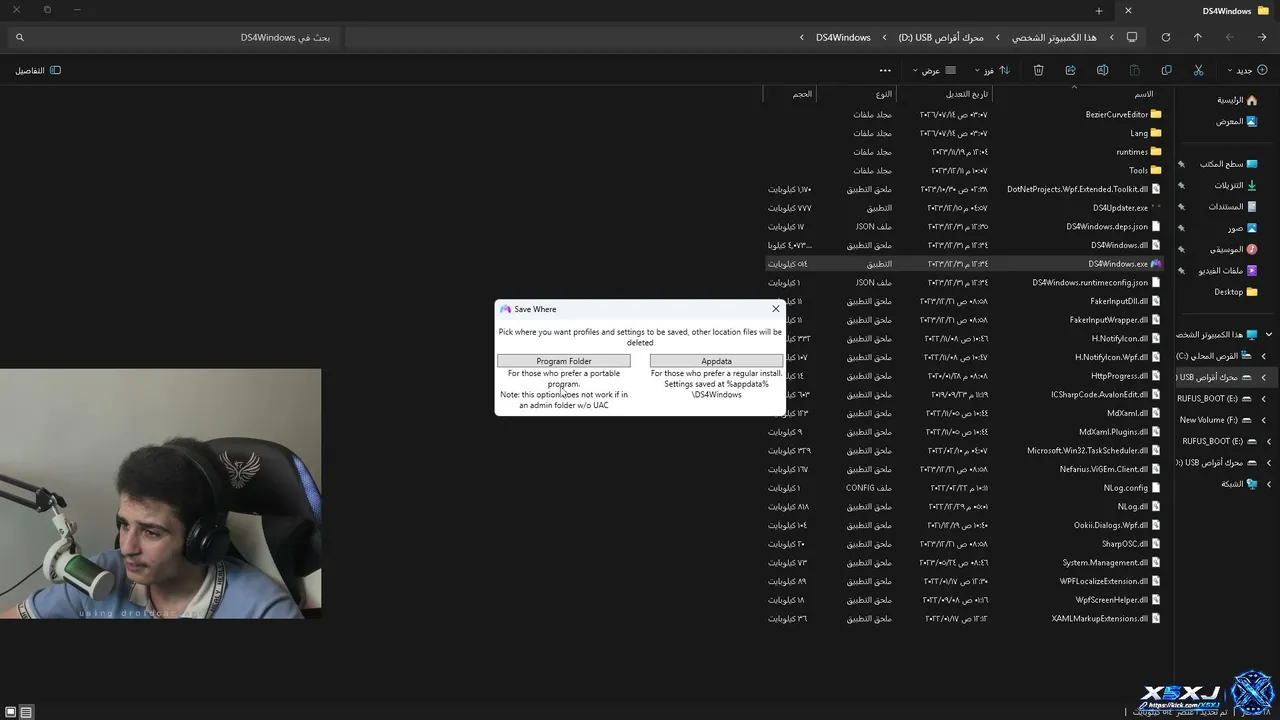Go up one folder level arrow
Viewport: 1280px width, 720px height.
point(1197,37)
